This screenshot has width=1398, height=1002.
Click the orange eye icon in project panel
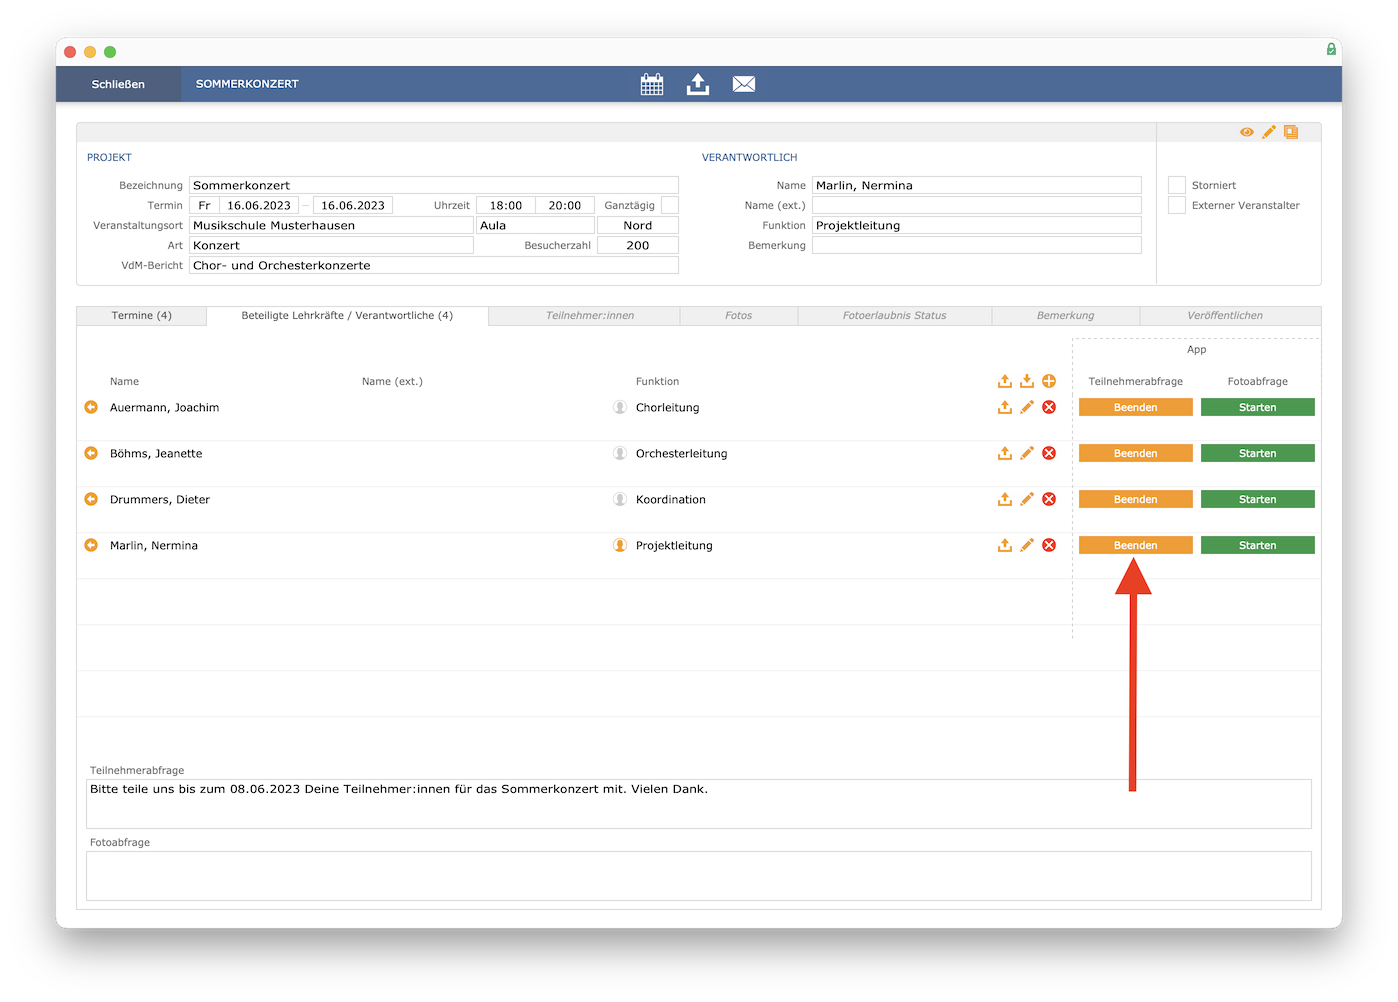tap(1247, 132)
